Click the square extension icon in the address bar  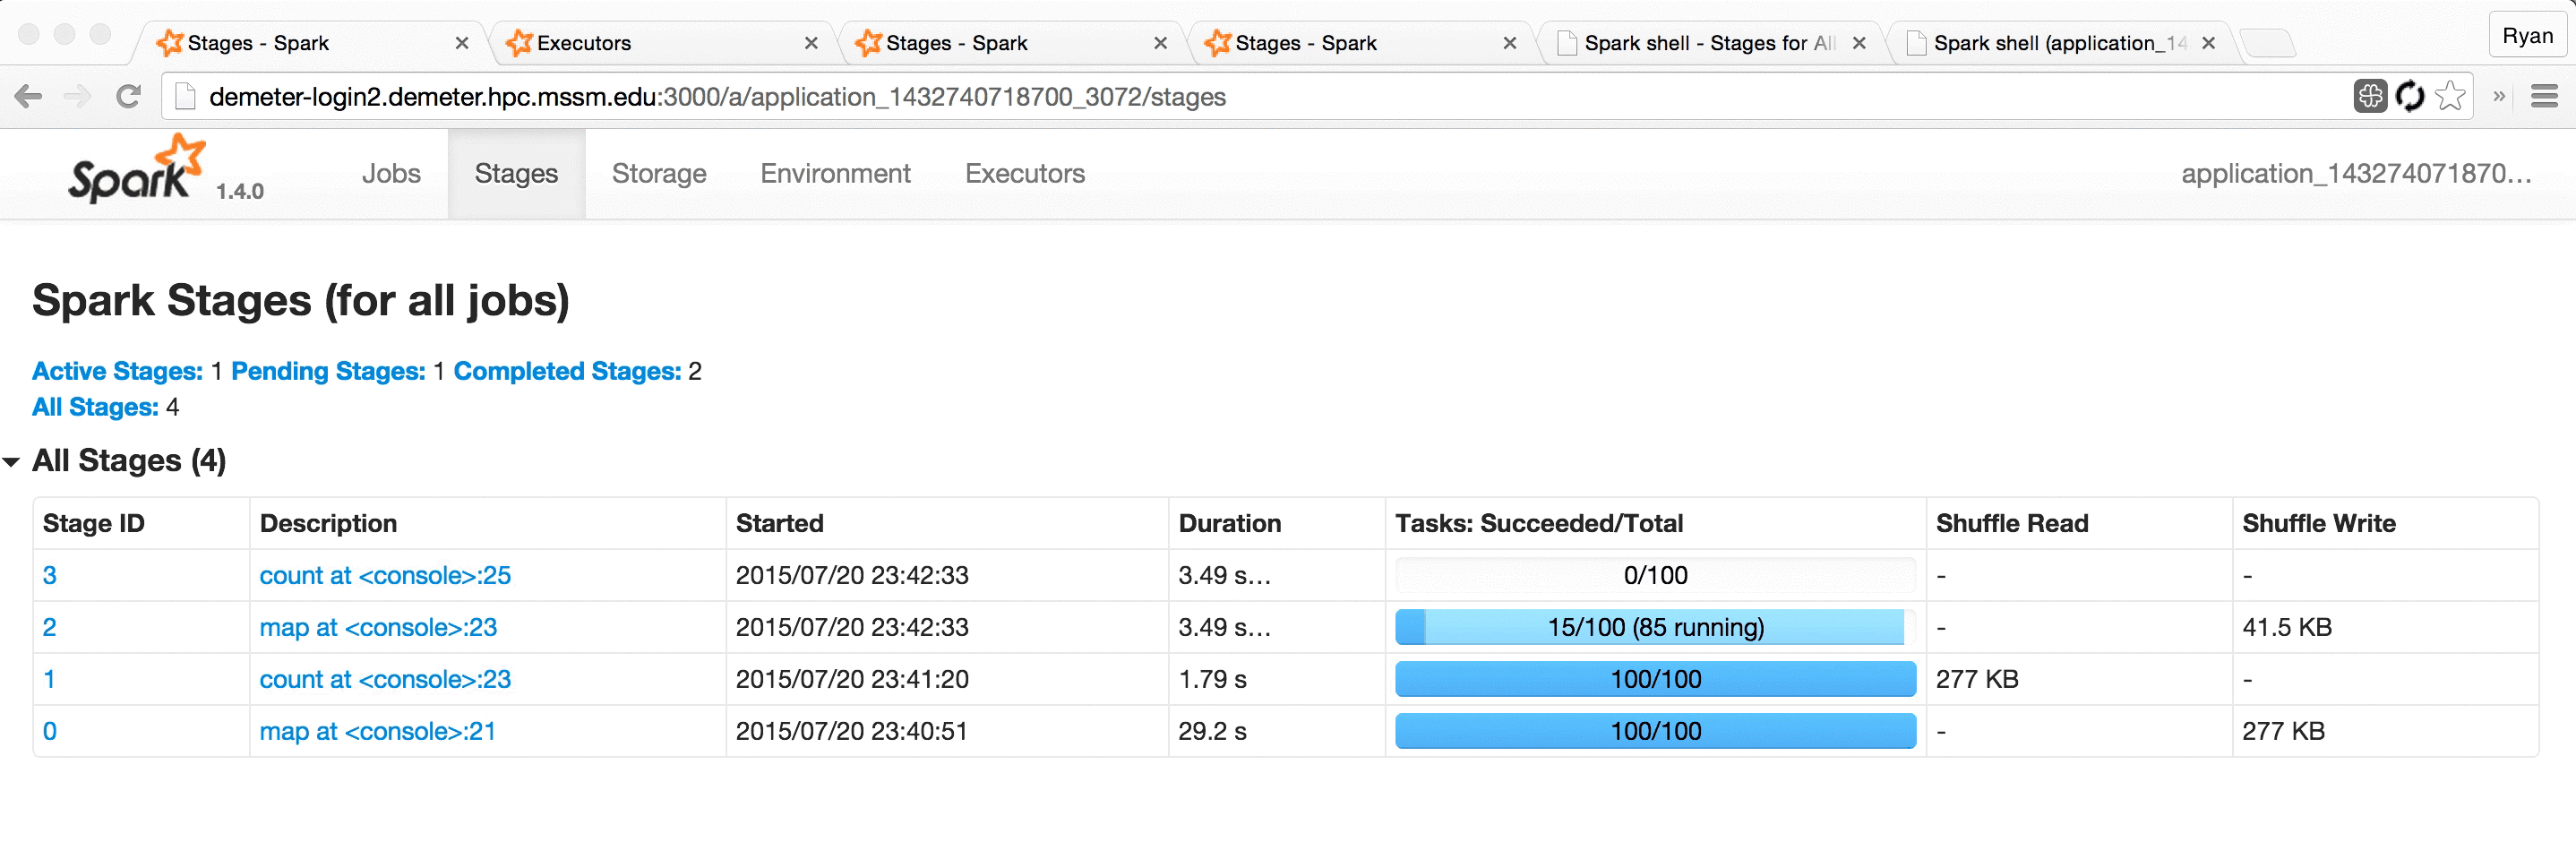(2370, 96)
